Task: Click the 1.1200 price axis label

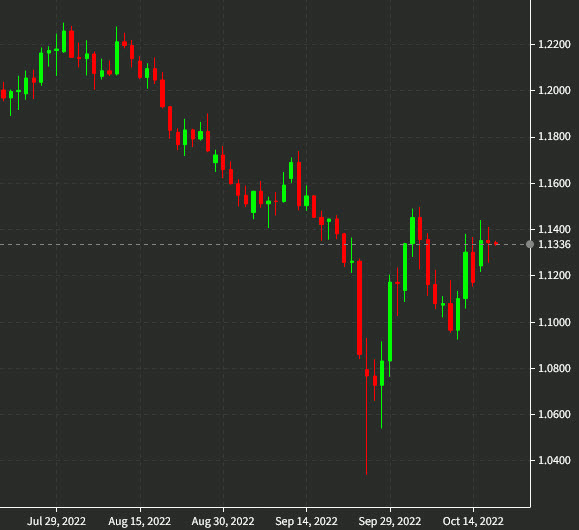Action: (554, 276)
